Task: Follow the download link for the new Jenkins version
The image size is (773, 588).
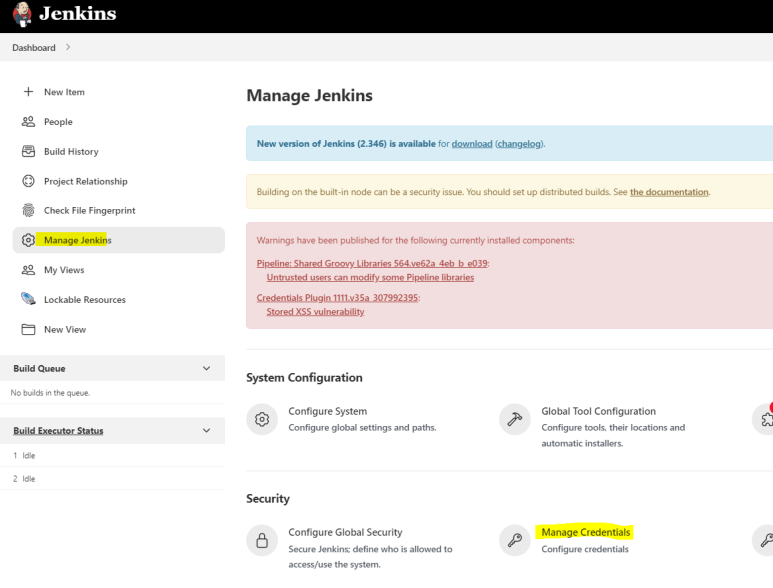Action: pos(472,143)
